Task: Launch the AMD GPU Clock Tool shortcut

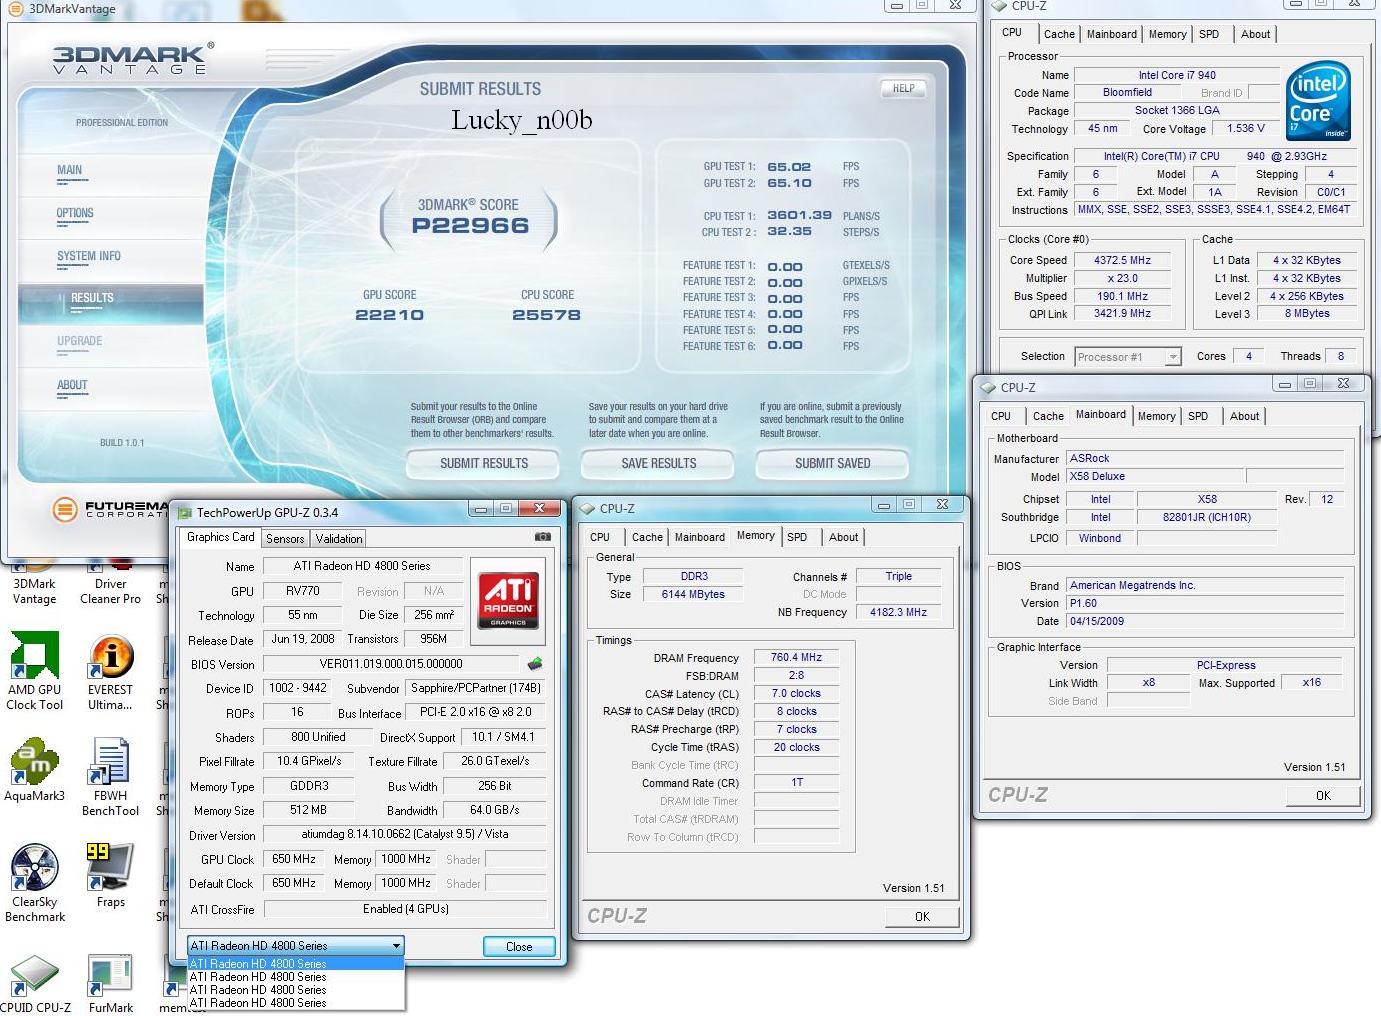Action: [34, 671]
